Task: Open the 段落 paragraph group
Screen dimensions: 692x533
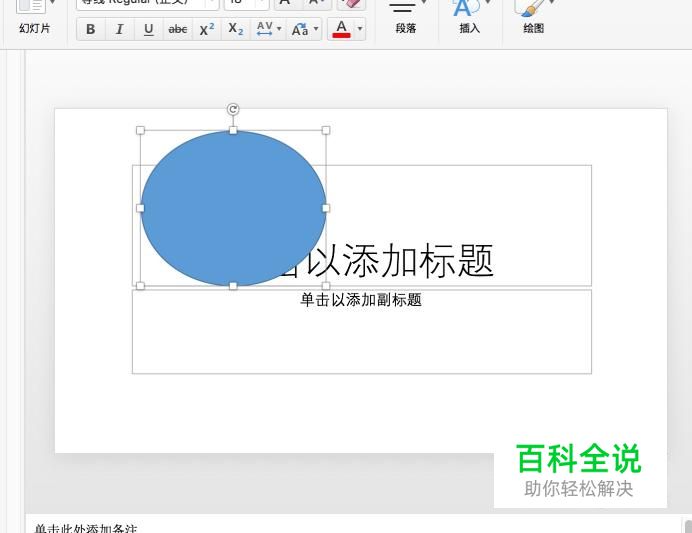Action: 406,18
